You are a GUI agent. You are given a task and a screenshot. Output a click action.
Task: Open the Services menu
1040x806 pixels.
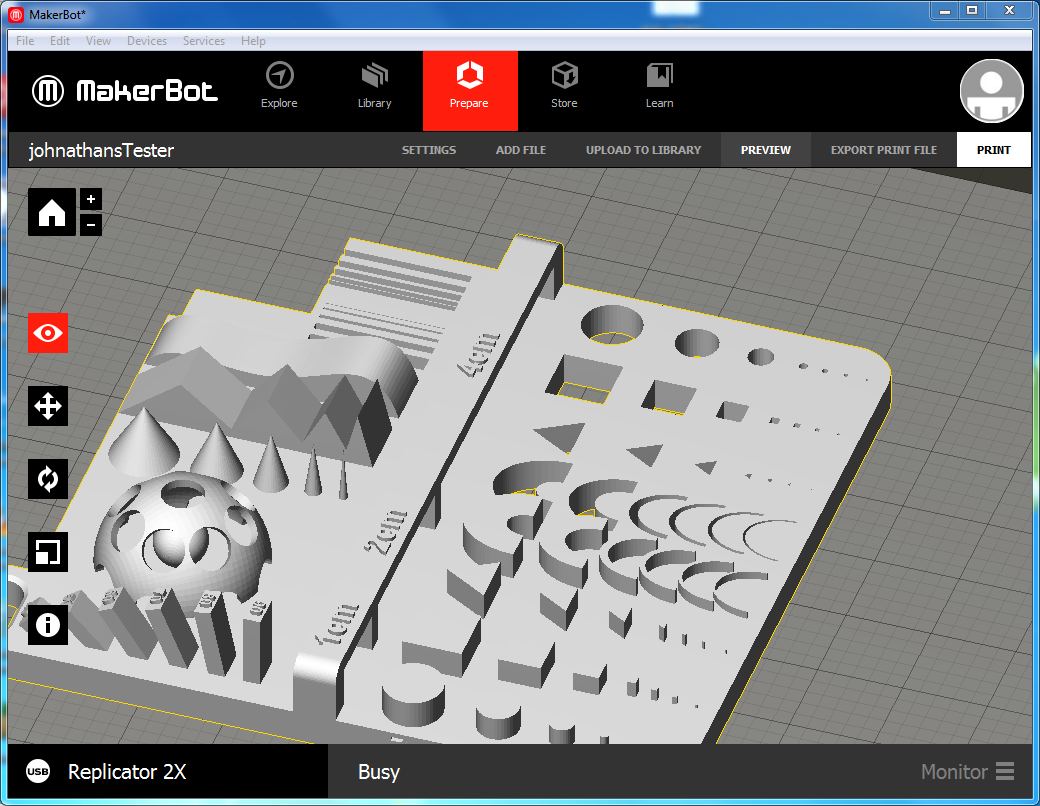point(204,40)
